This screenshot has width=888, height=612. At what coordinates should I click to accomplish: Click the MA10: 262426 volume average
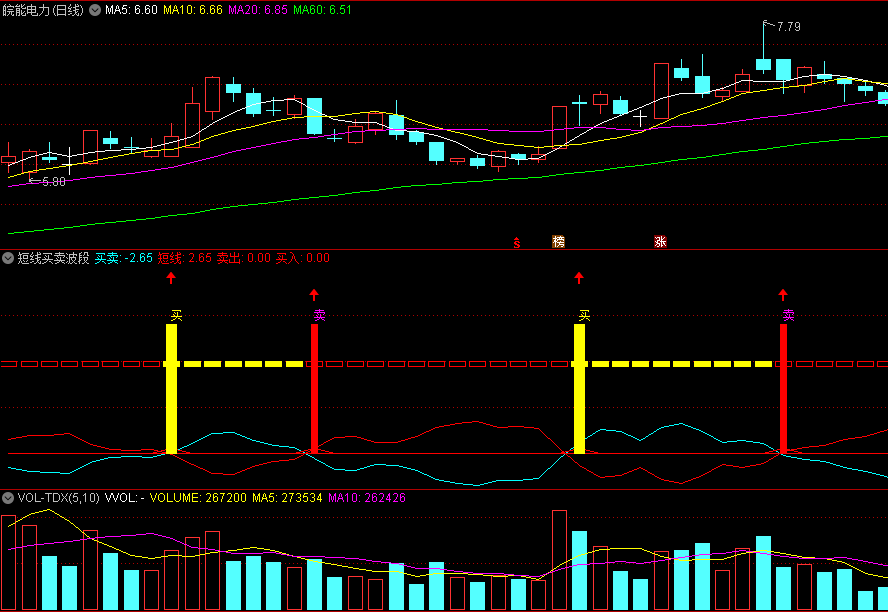[367, 498]
